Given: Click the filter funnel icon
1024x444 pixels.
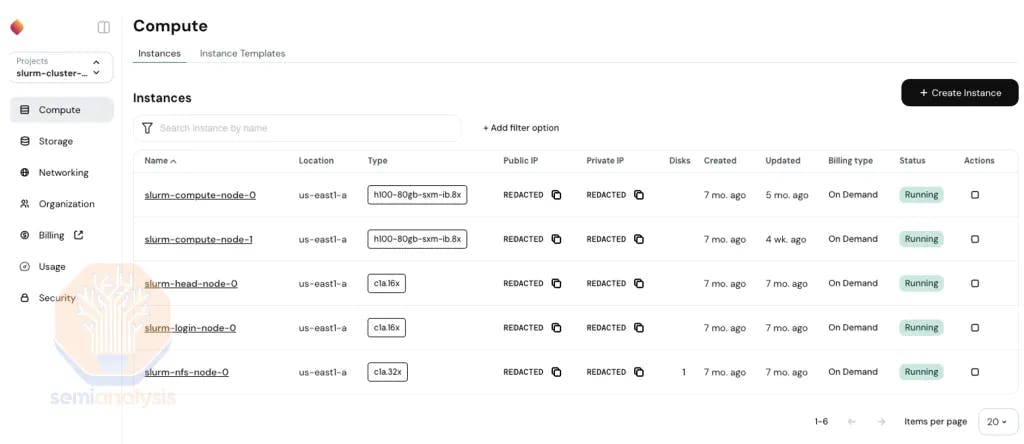Looking at the screenshot, I should (x=148, y=128).
